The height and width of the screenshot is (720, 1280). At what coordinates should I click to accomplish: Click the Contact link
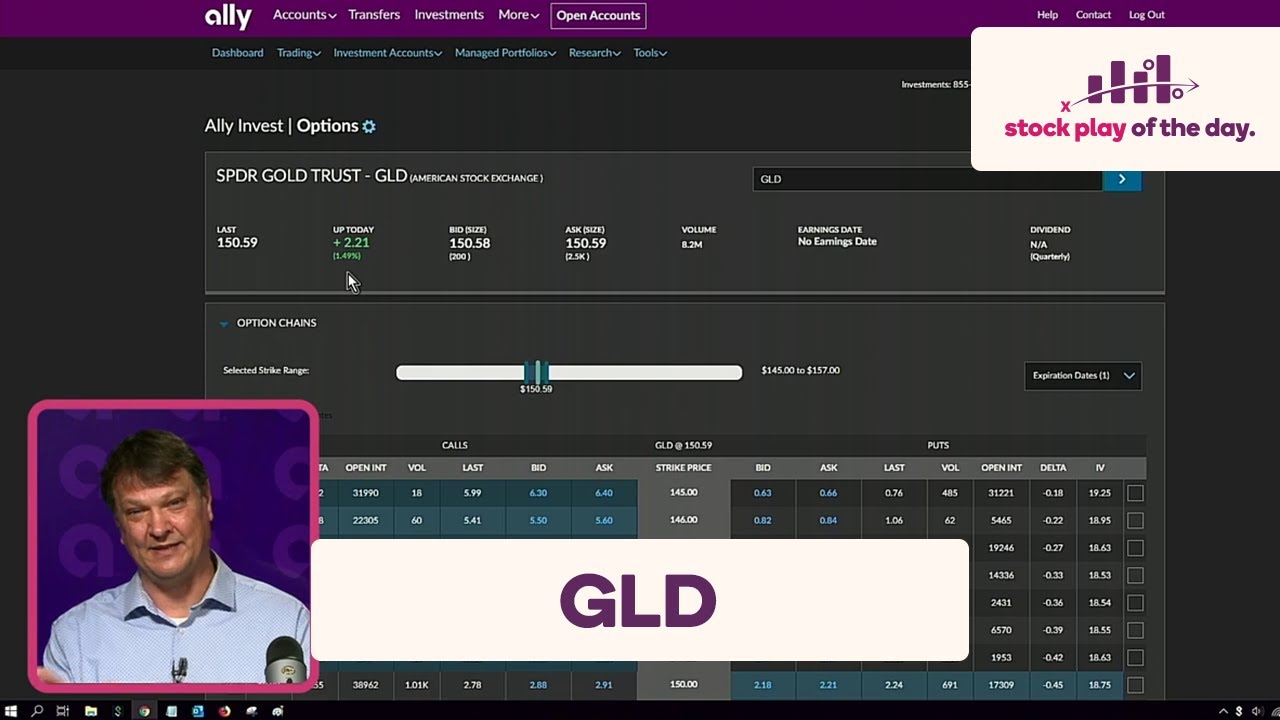(1093, 15)
